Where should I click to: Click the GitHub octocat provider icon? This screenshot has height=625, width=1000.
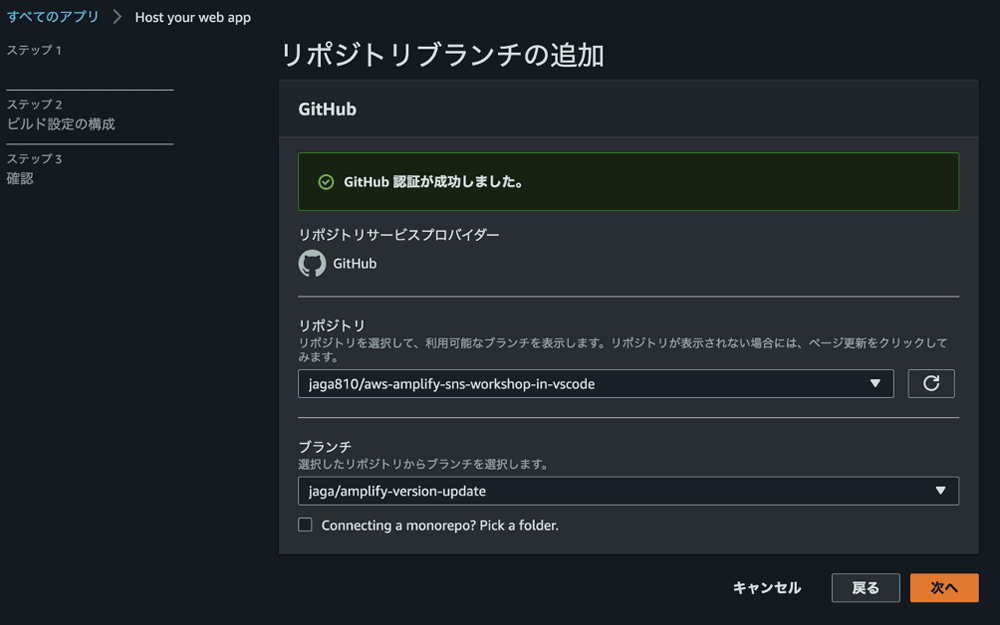pos(312,263)
